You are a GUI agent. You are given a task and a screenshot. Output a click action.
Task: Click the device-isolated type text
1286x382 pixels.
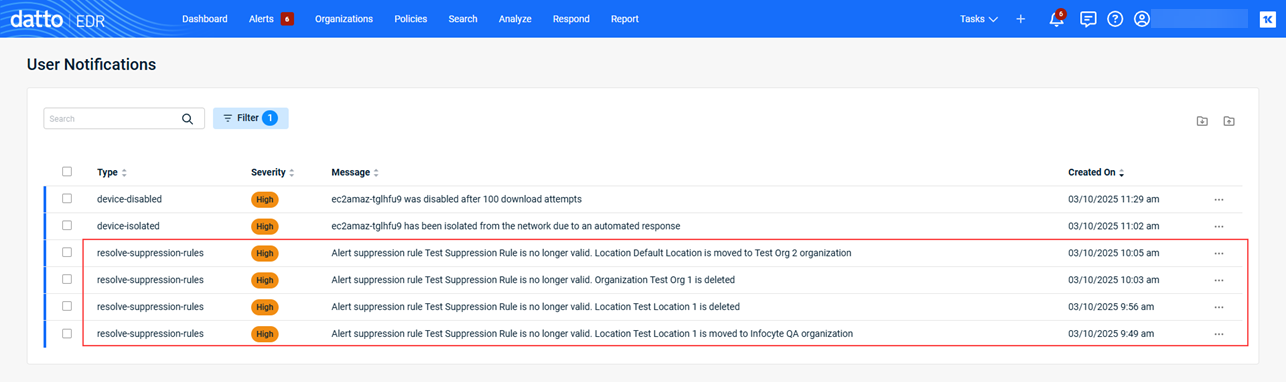[128, 227]
